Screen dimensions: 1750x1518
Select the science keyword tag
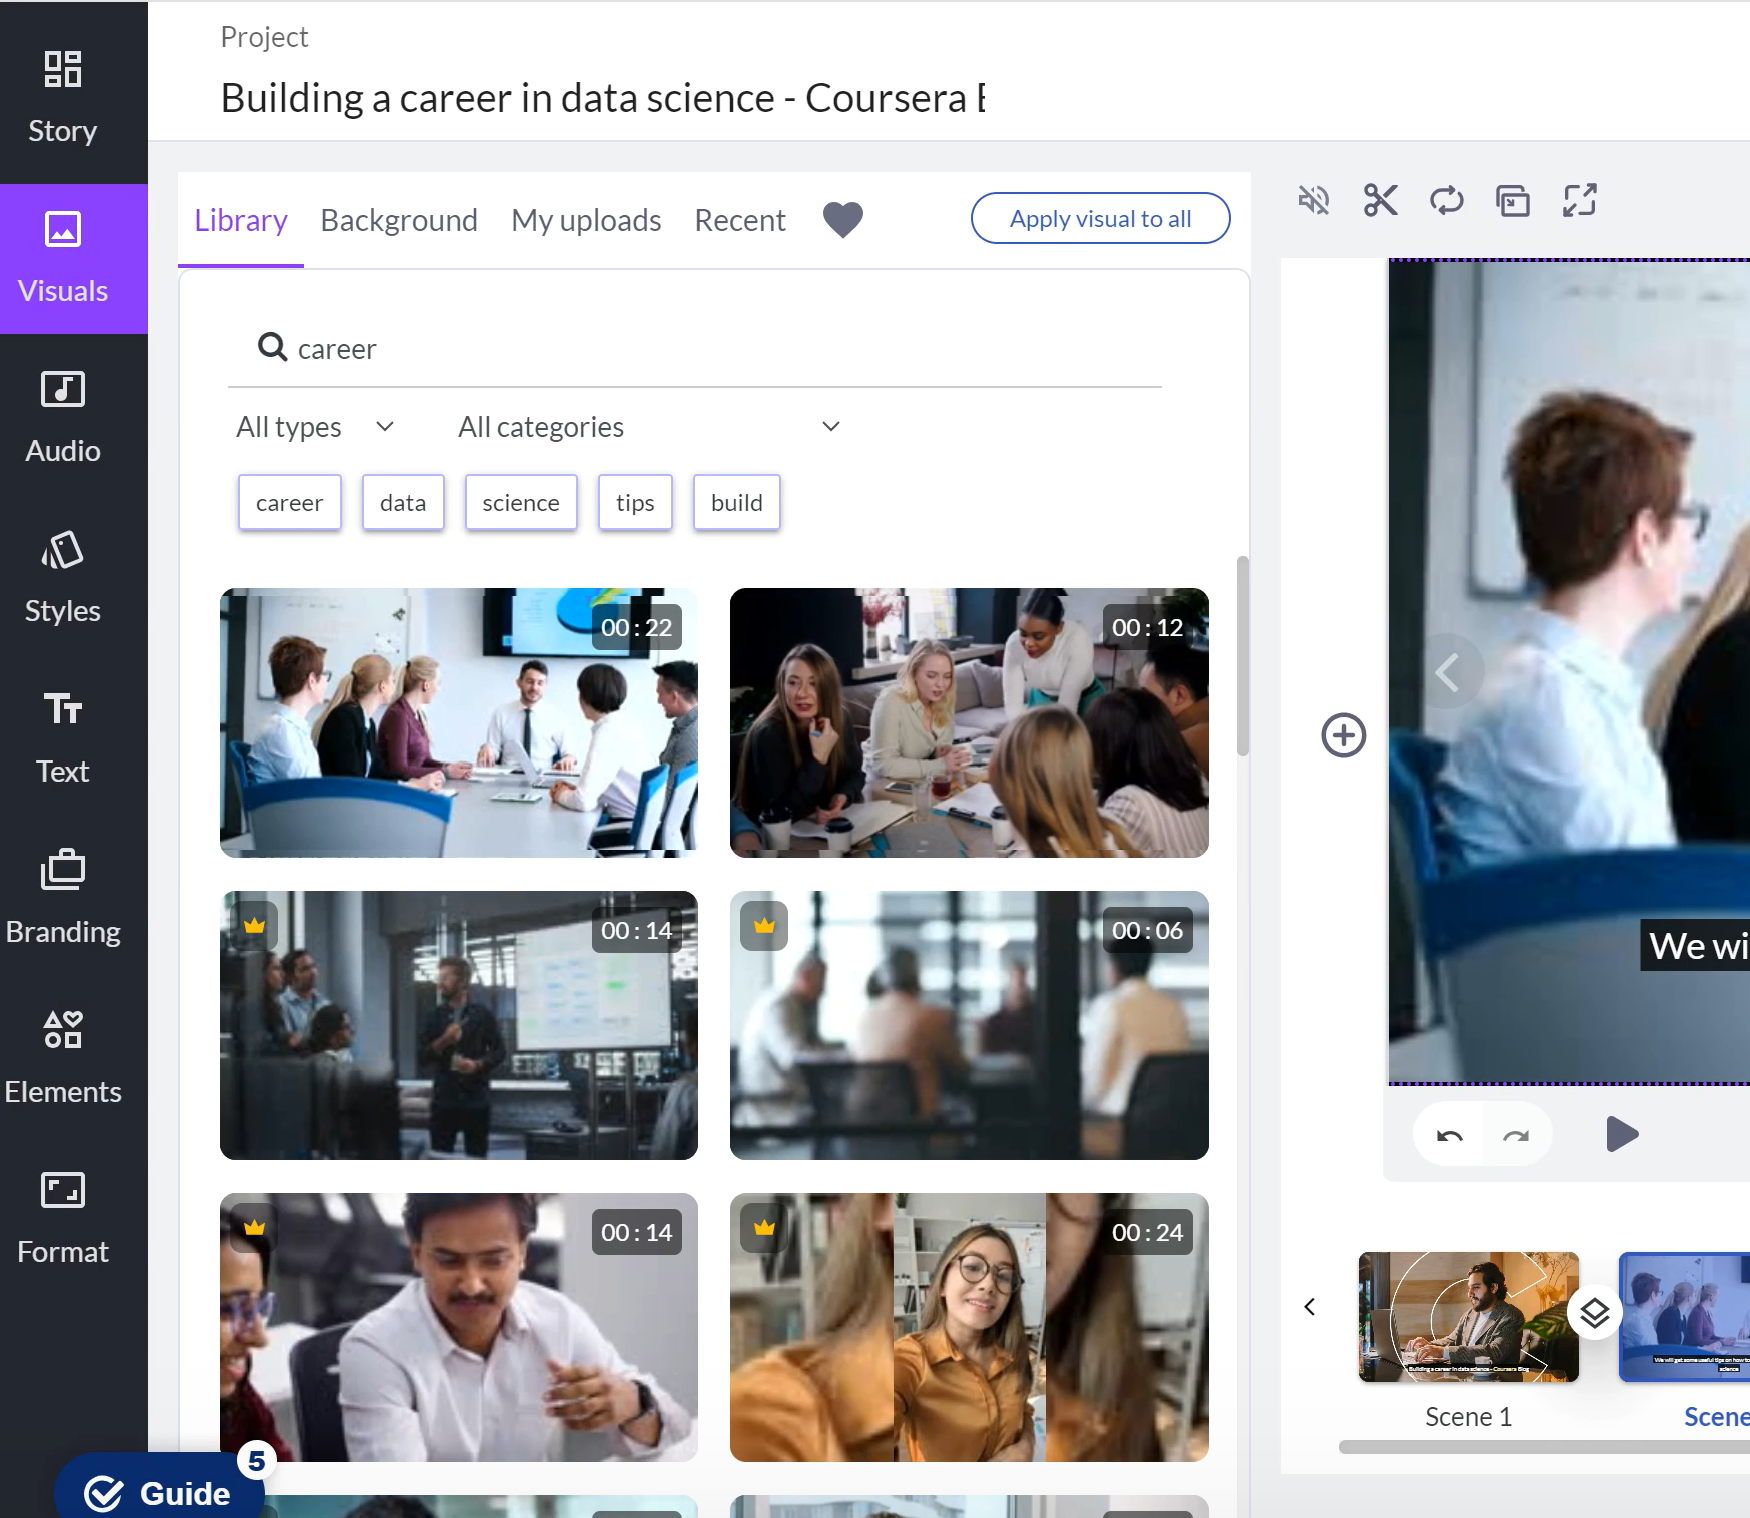521,502
